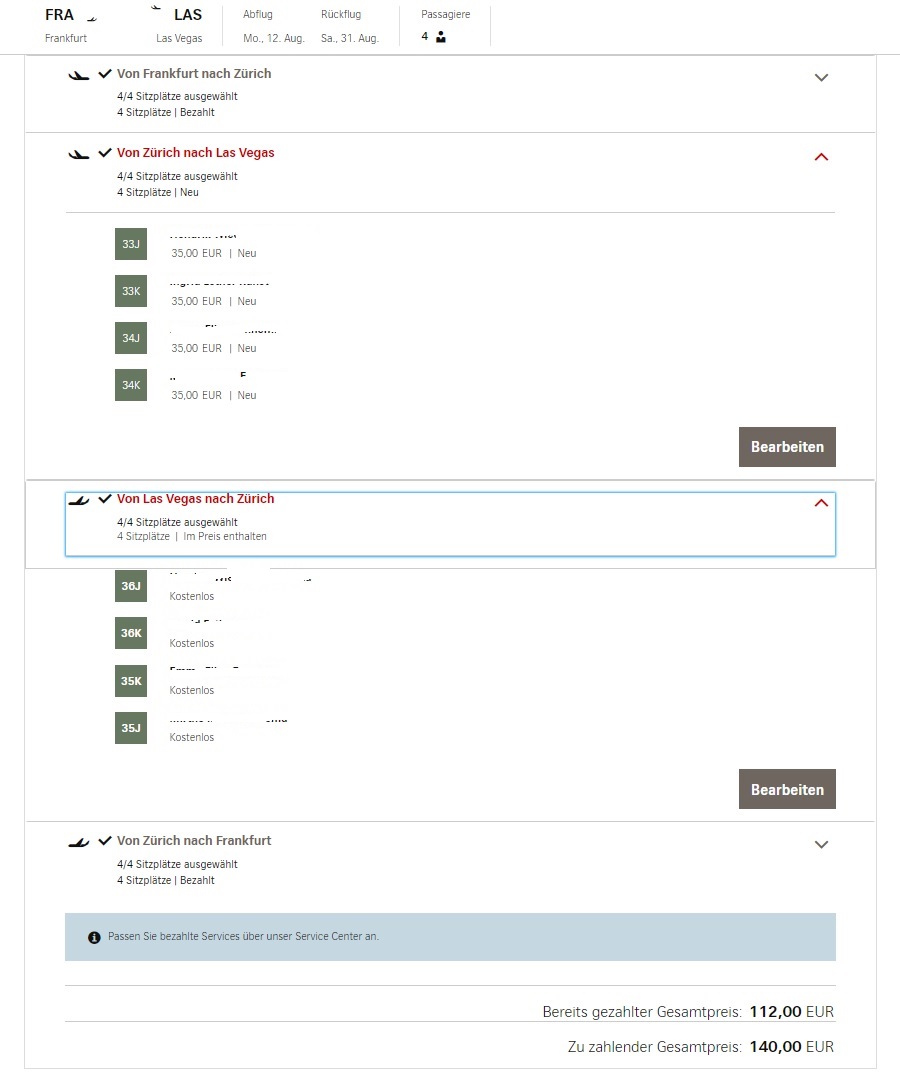Collapse the Las Vegas nach Zürich section
This screenshot has width=900, height=1077.
pos(821,503)
